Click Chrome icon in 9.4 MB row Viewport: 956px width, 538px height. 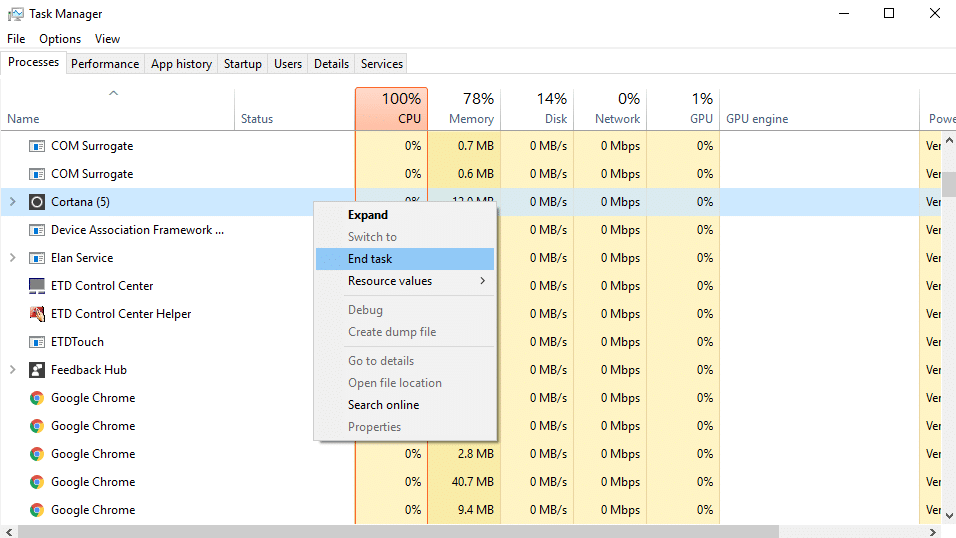pos(37,510)
